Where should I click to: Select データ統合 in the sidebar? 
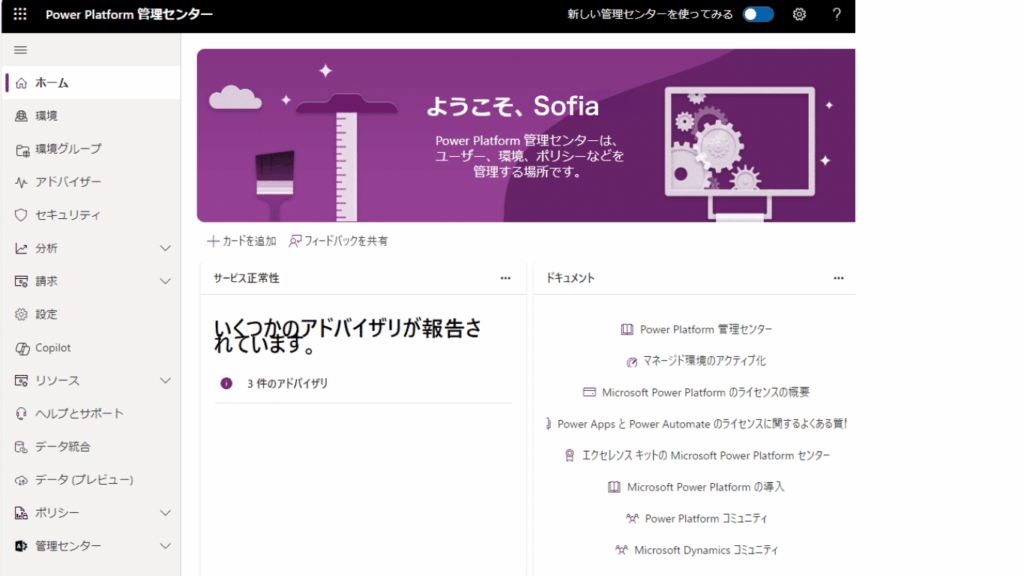(62, 447)
